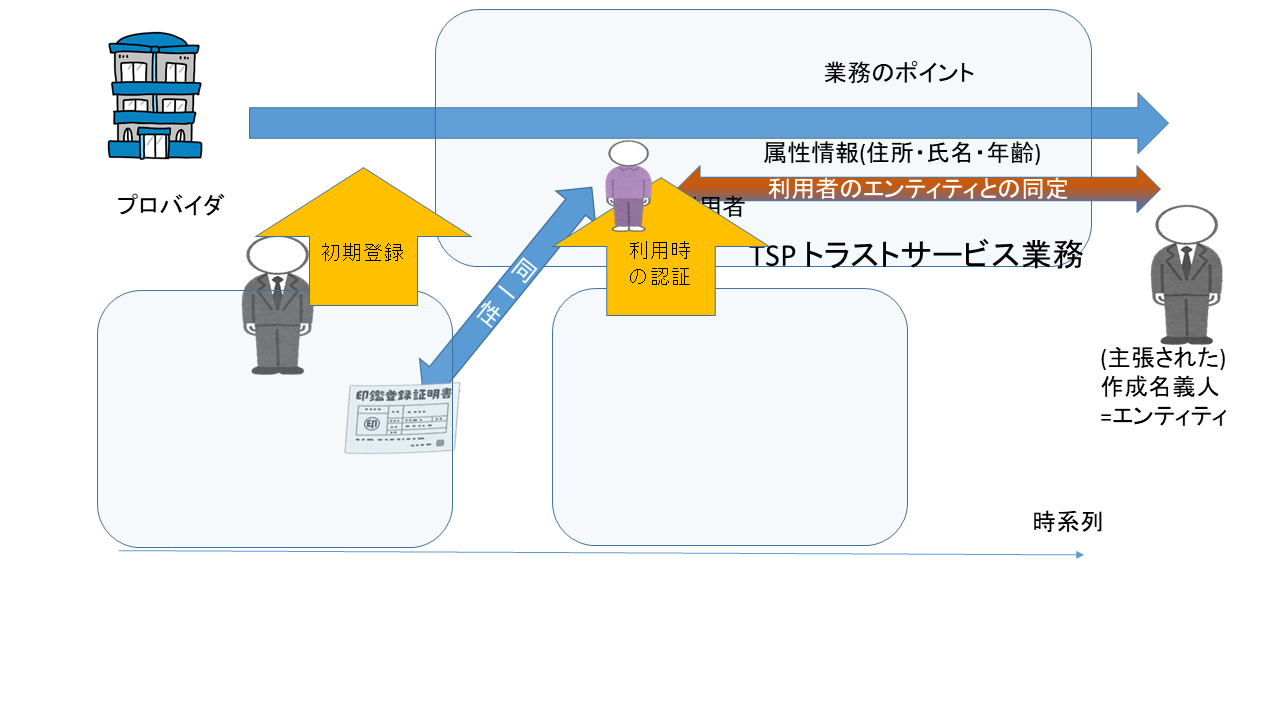Click the thin timeline arrow at bottom
The width and height of the screenshot is (1280, 720).
pyautogui.click(x=601, y=552)
